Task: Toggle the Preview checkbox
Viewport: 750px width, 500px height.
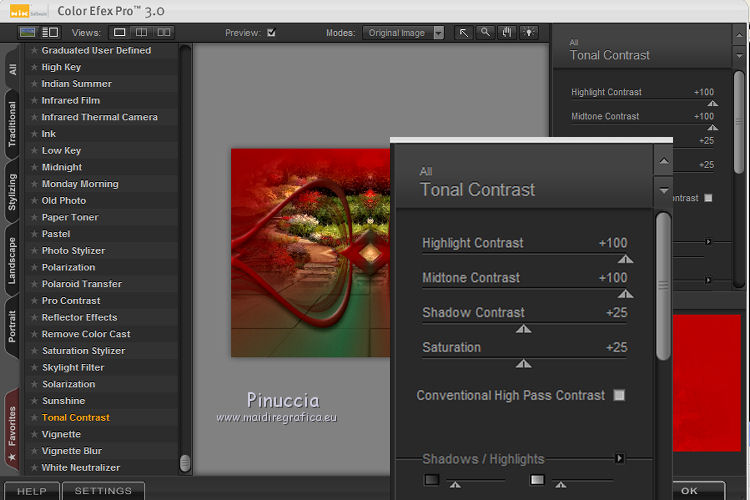Action: pyautogui.click(x=271, y=33)
